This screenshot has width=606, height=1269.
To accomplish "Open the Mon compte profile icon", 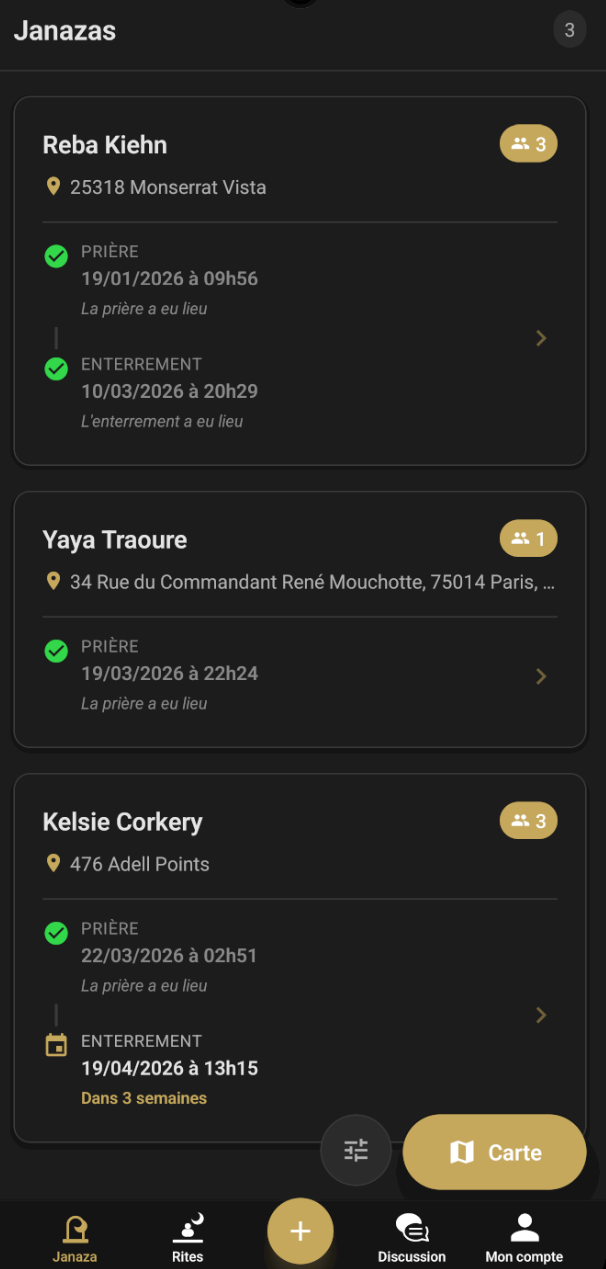I will point(525,1234).
